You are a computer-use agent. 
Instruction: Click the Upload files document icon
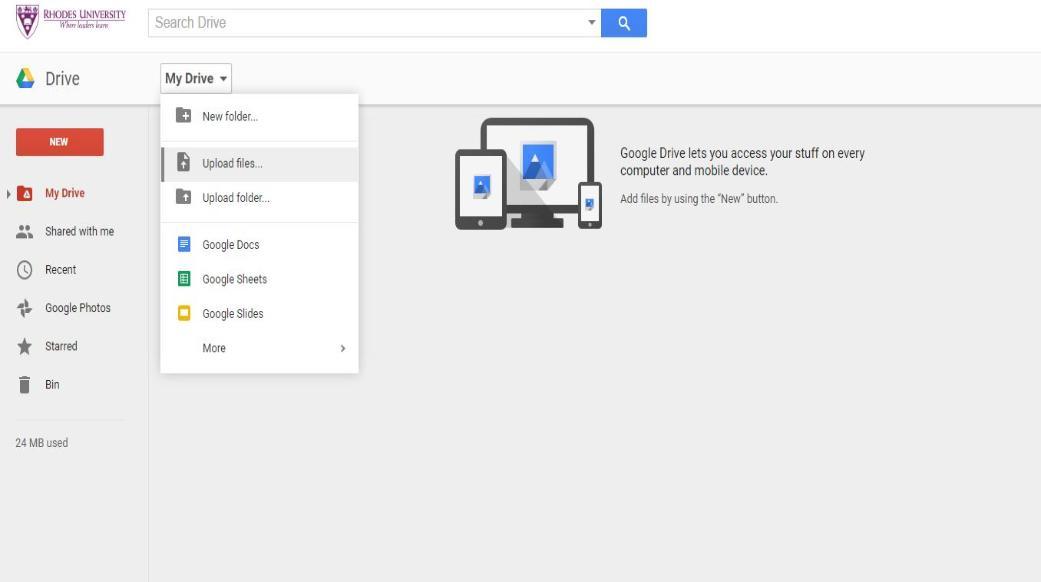(x=183, y=163)
